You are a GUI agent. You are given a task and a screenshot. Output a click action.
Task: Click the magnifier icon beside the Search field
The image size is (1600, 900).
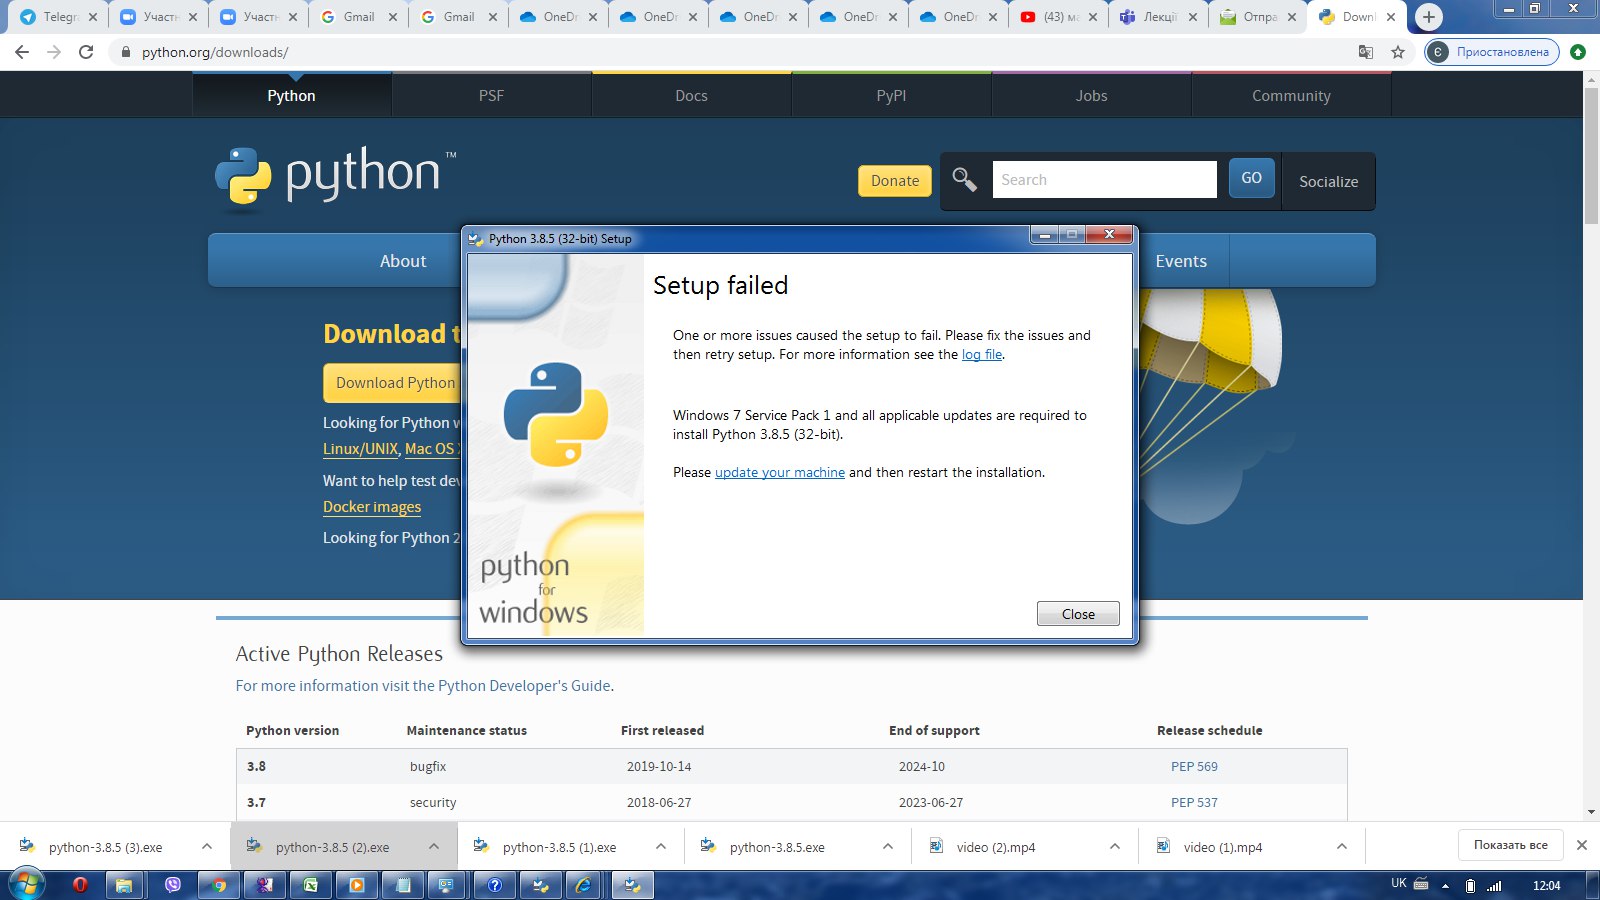pyautogui.click(x=964, y=180)
